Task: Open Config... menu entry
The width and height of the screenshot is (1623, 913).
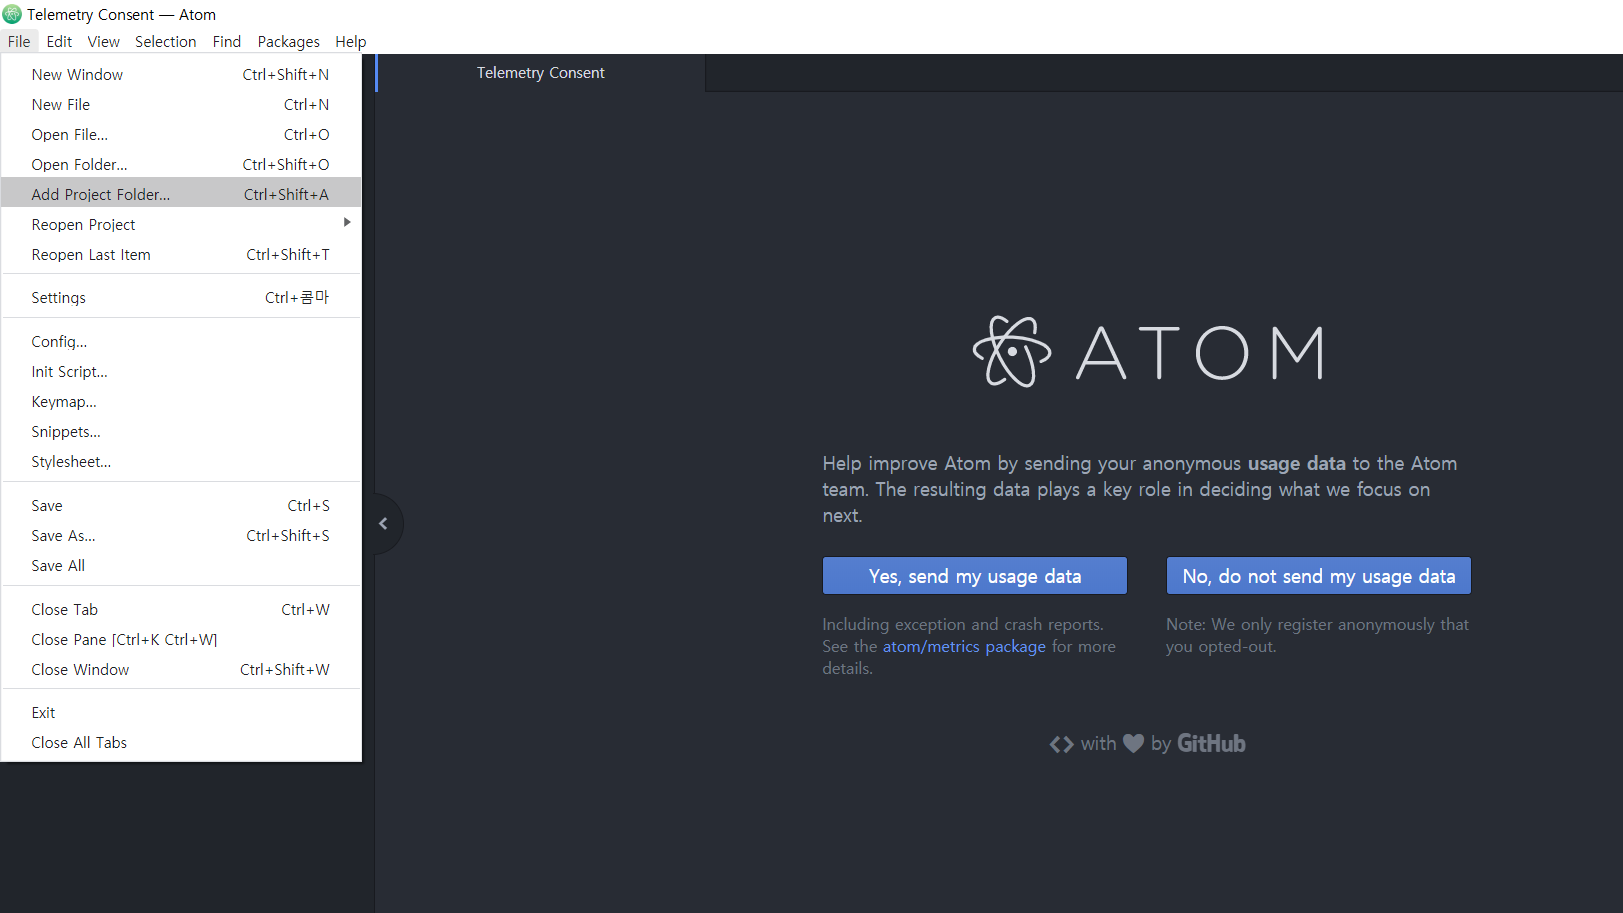Action: point(181,342)
